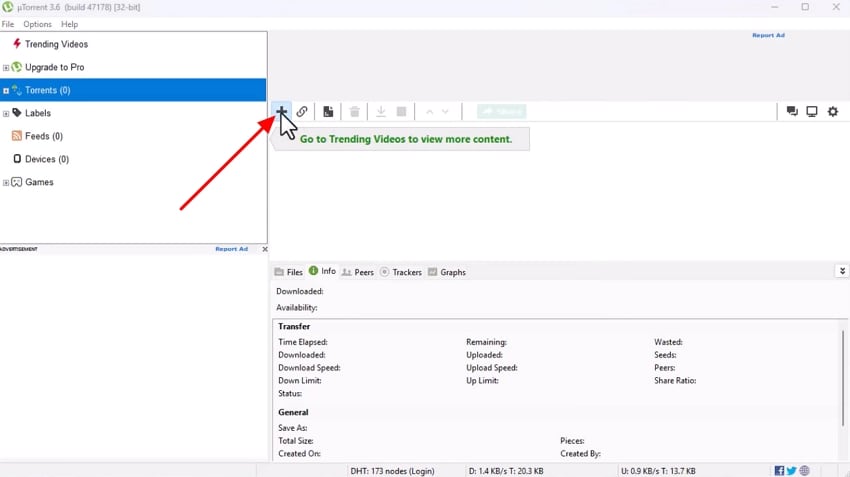The width and height of the screenshot is (850, 477).
Task: Switch to the Peers tab
Action: coord(358,272)
